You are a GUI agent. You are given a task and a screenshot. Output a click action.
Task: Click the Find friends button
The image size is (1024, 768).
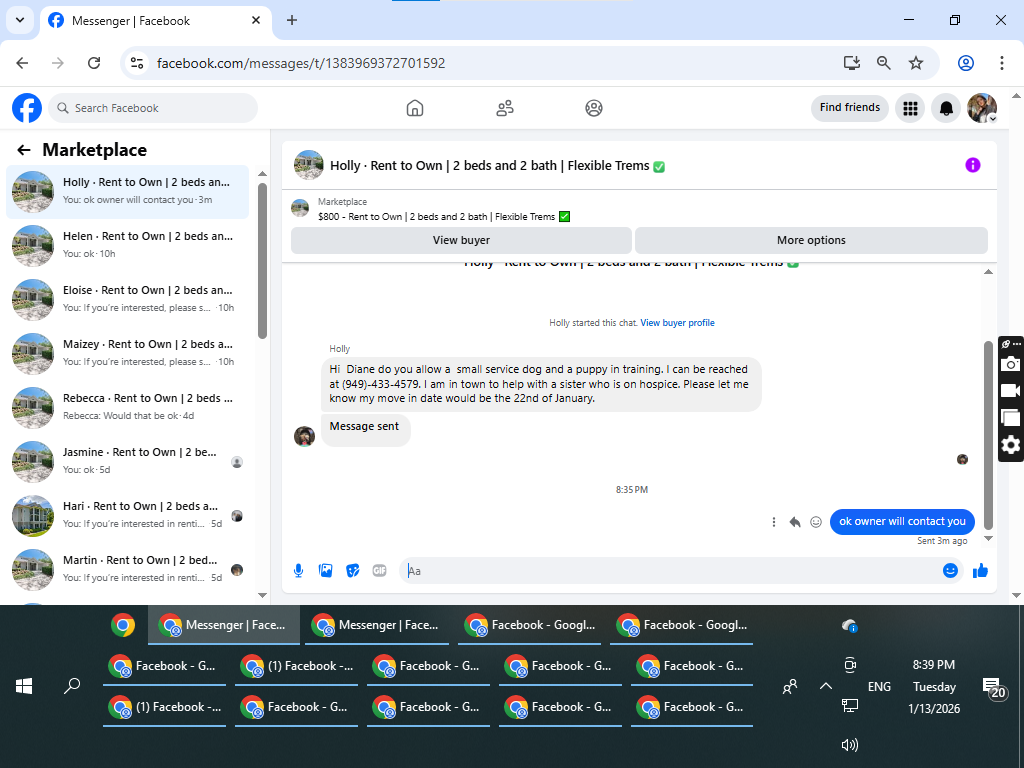pos(850,107)
